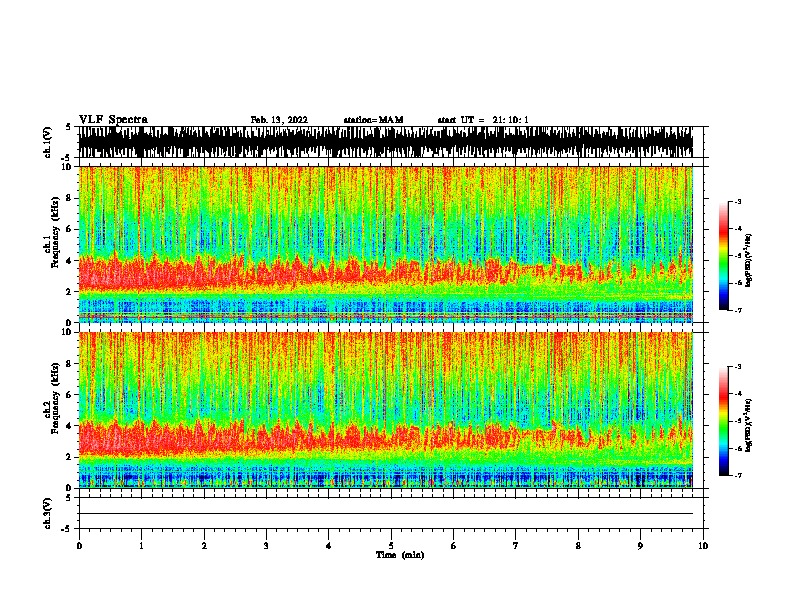
Task: Click the "station=MAM" header label
Action: point(374,120)
